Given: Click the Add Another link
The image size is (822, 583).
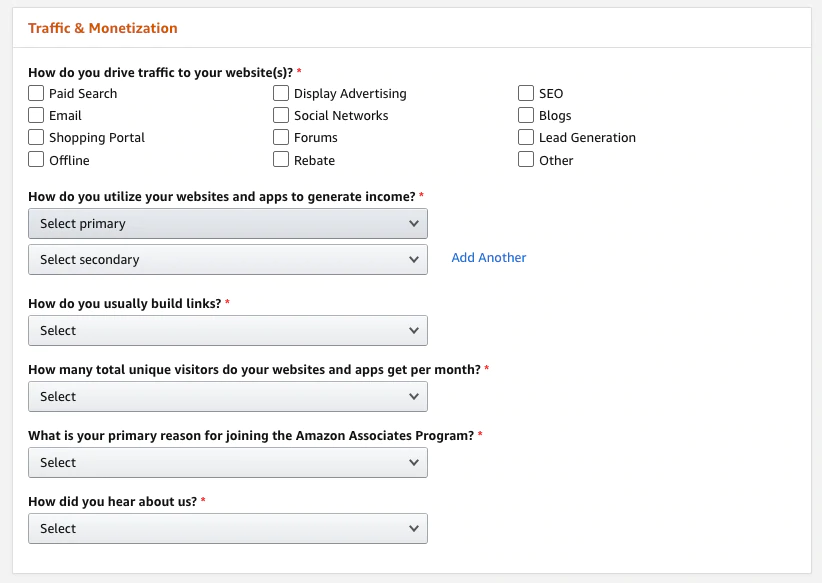Looking at the screenshot, I should click(x=488, y=258).
